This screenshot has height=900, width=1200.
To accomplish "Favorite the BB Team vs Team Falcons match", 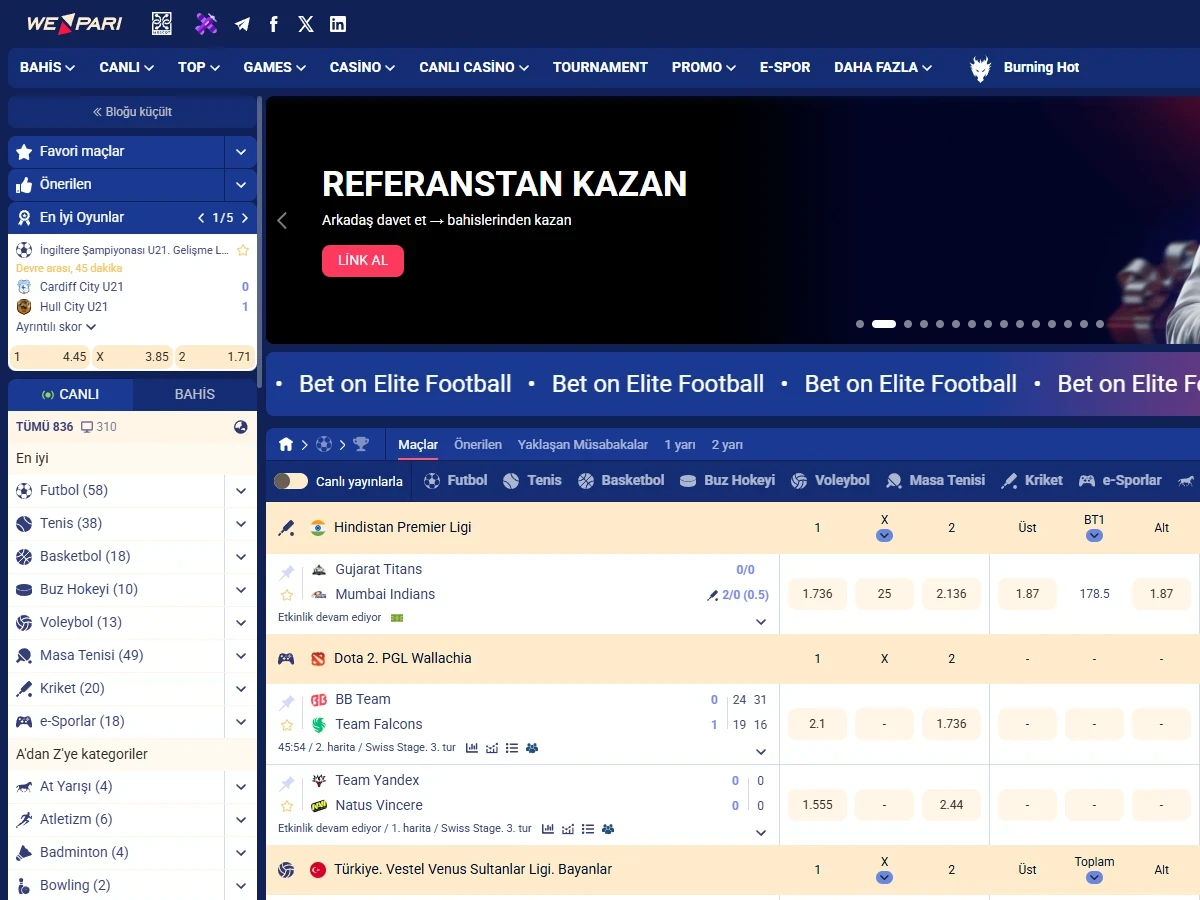I will (x=287, y=725).
